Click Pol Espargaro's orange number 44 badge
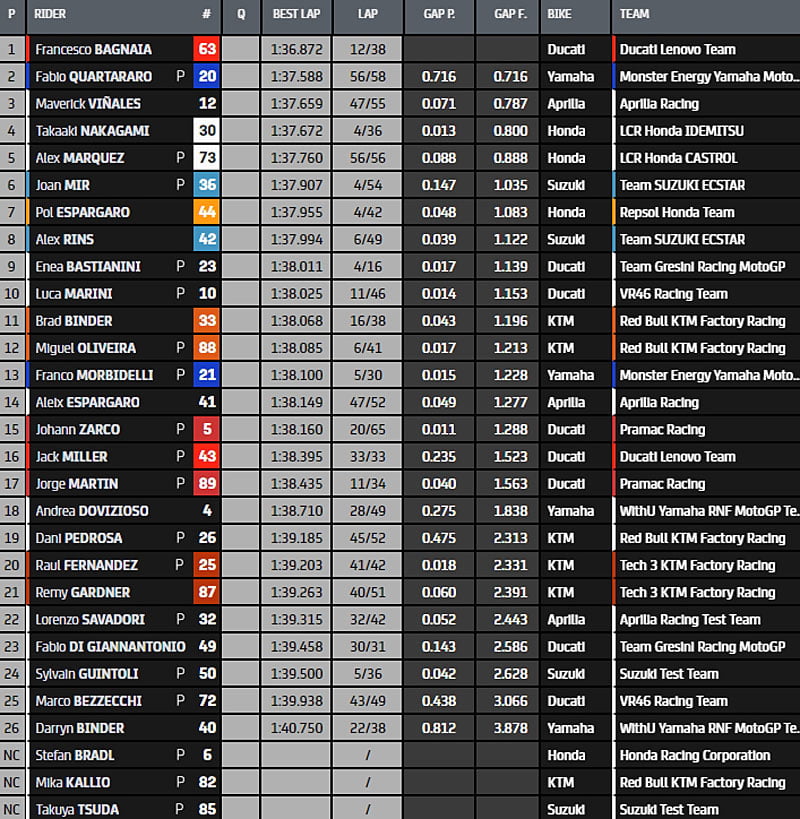Image resolution: width=800 pixels, height=819 pixels. (x=207, y=212)
